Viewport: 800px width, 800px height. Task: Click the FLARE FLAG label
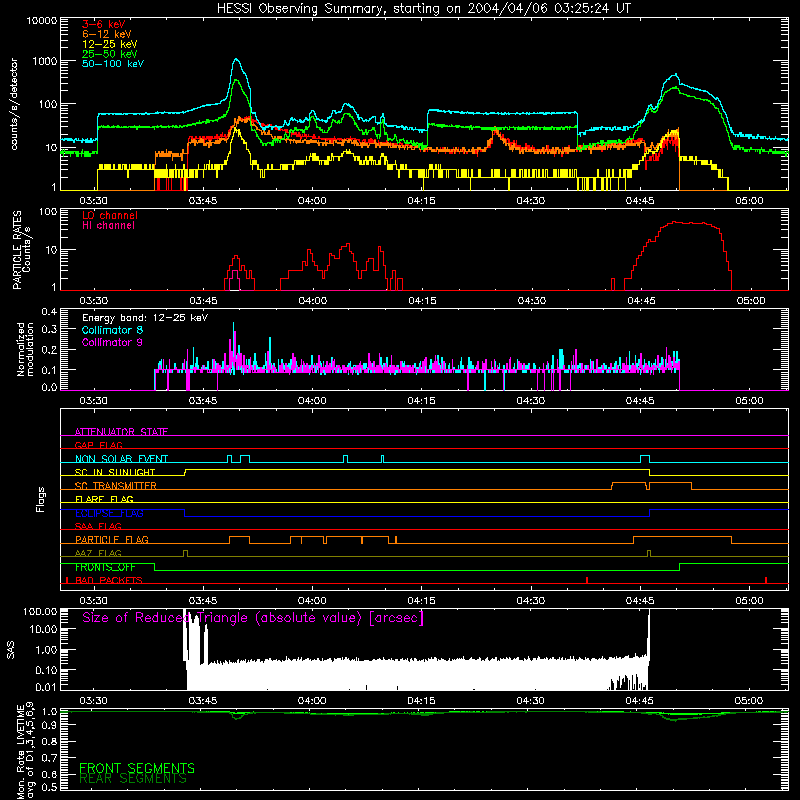point(104,499)
